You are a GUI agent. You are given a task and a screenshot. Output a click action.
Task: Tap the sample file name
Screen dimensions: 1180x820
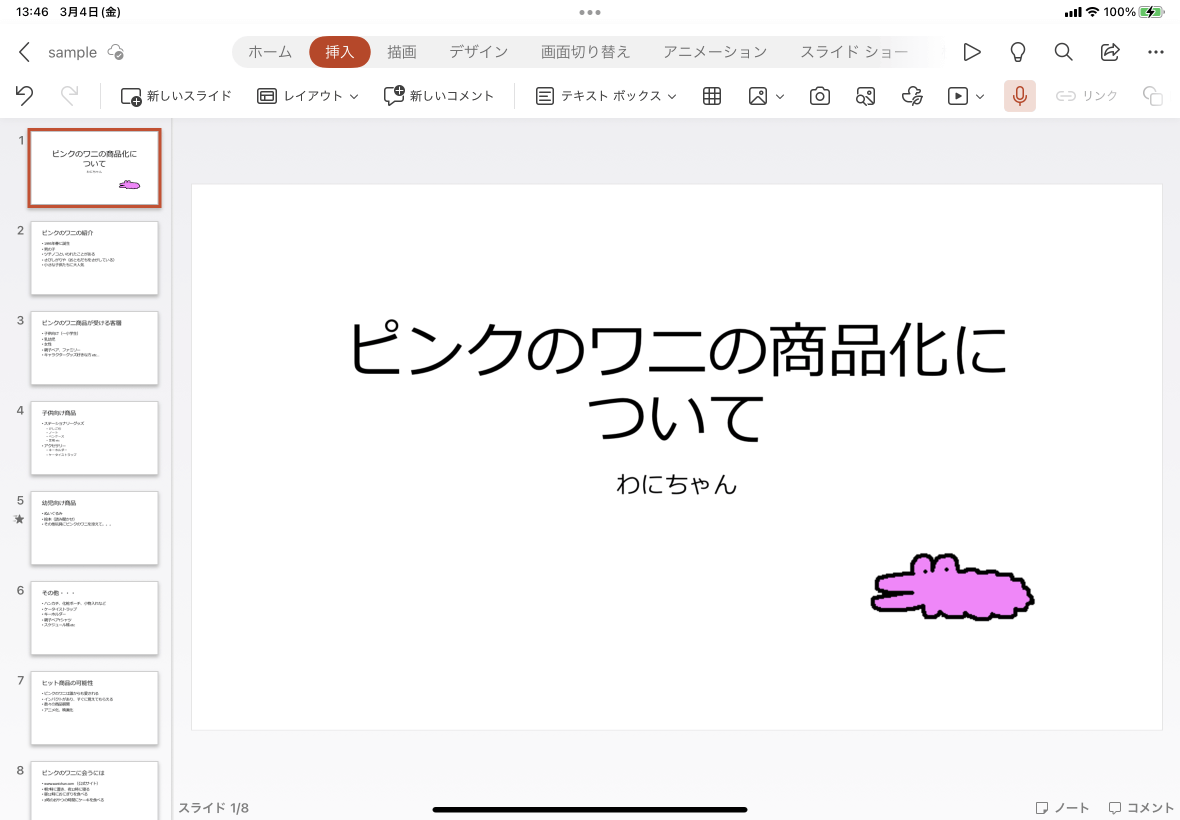coord(72,52)
